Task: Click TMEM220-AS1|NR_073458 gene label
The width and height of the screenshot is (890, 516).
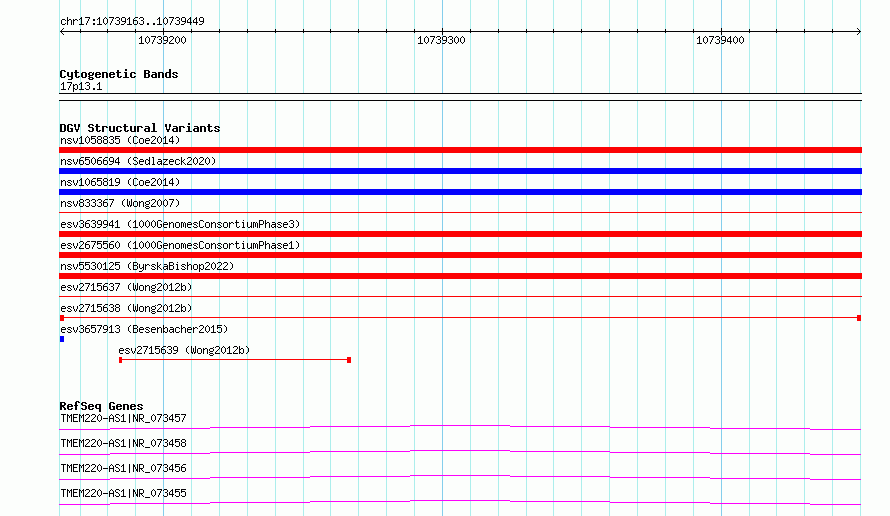Action: click(x=123, y=443)
